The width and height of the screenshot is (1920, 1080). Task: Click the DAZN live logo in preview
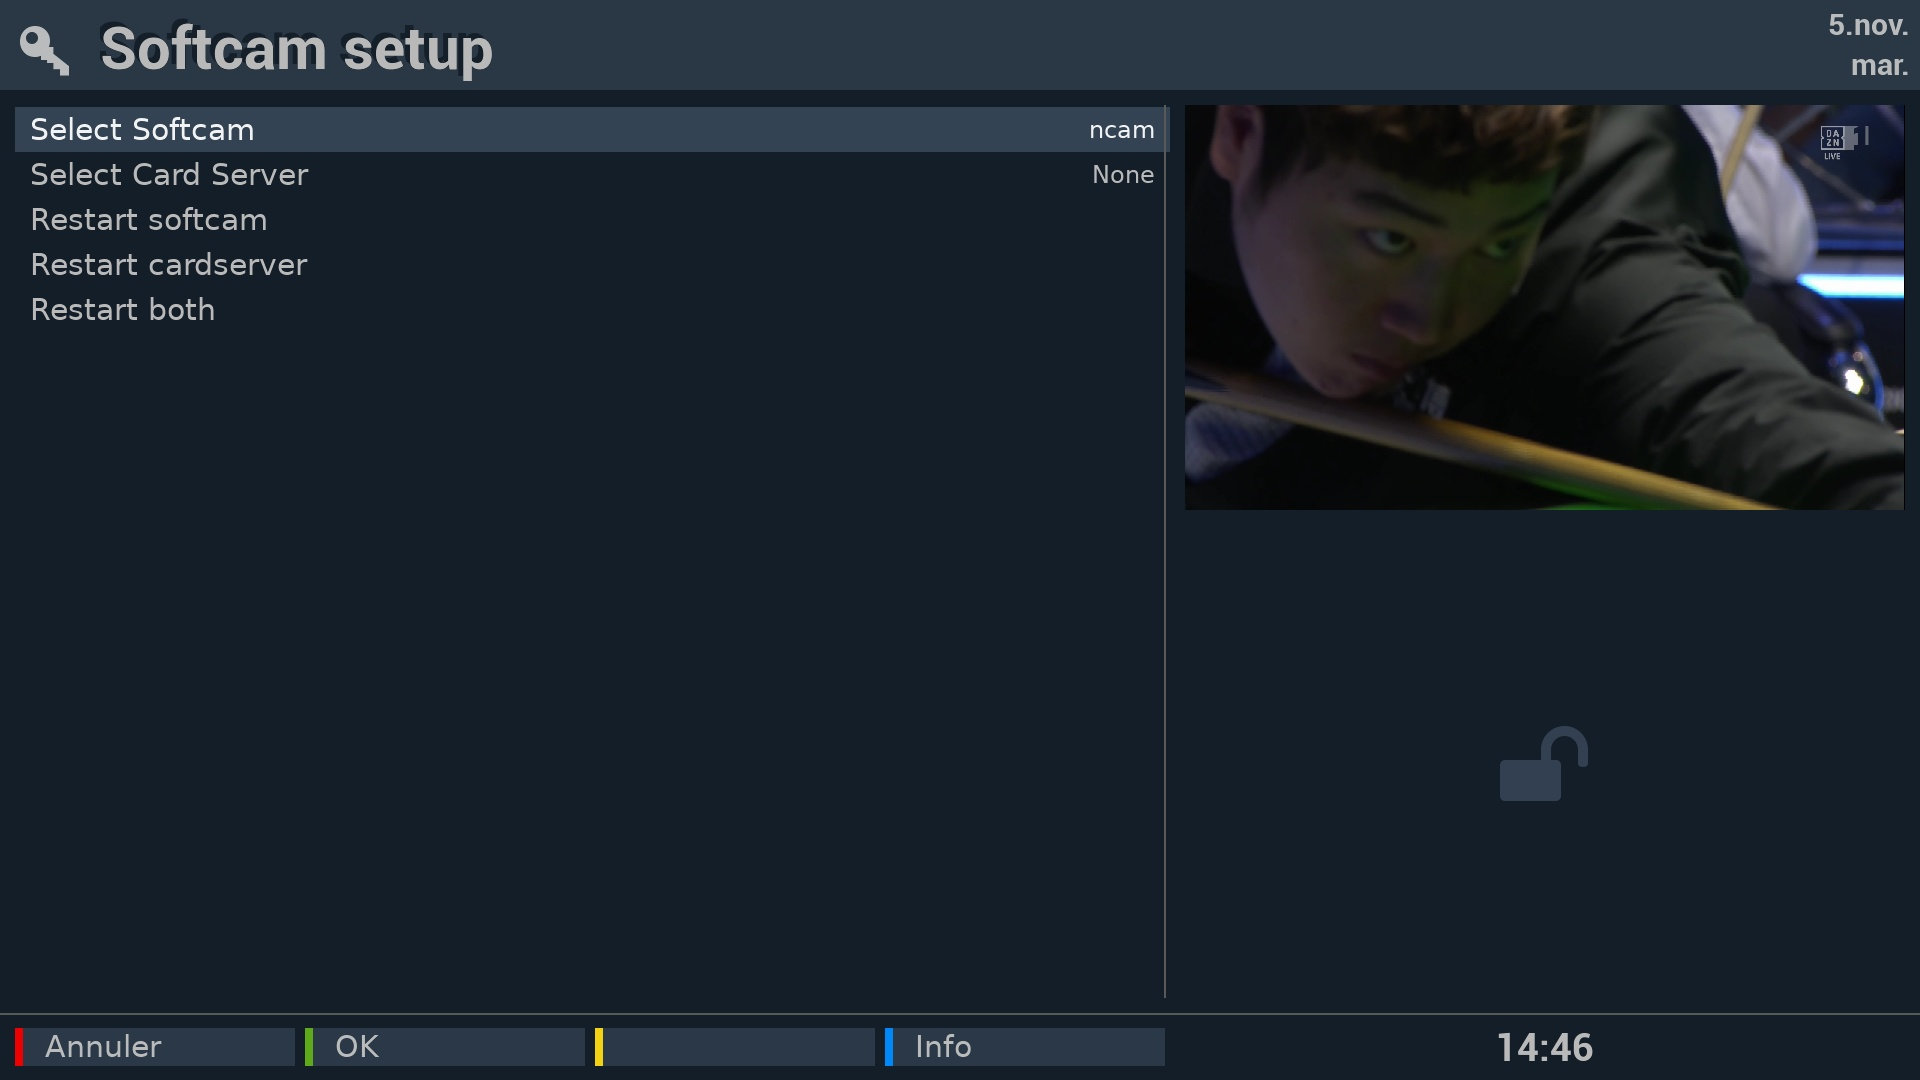(x=1834, y=142)
